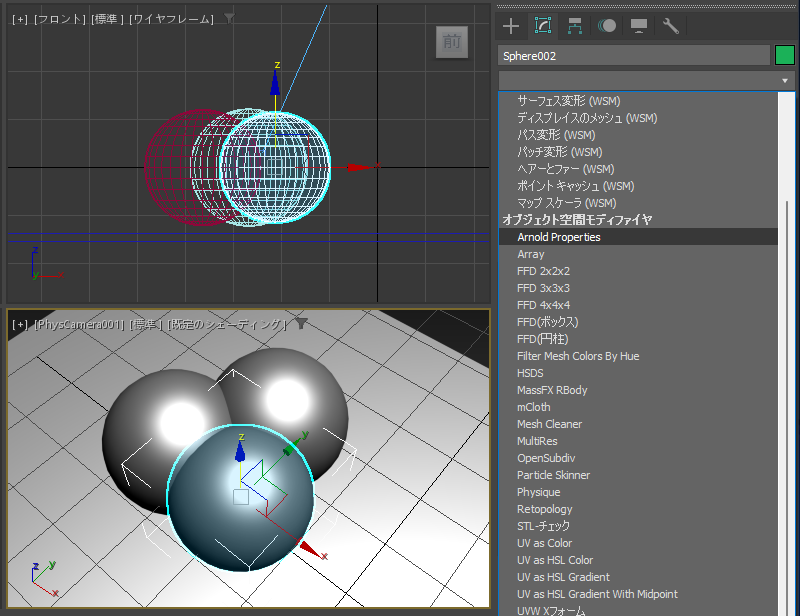Viewport: 800px width, 616px height.
Task: Click the Front viewport cube face
Action: click(x=452, y=42)
